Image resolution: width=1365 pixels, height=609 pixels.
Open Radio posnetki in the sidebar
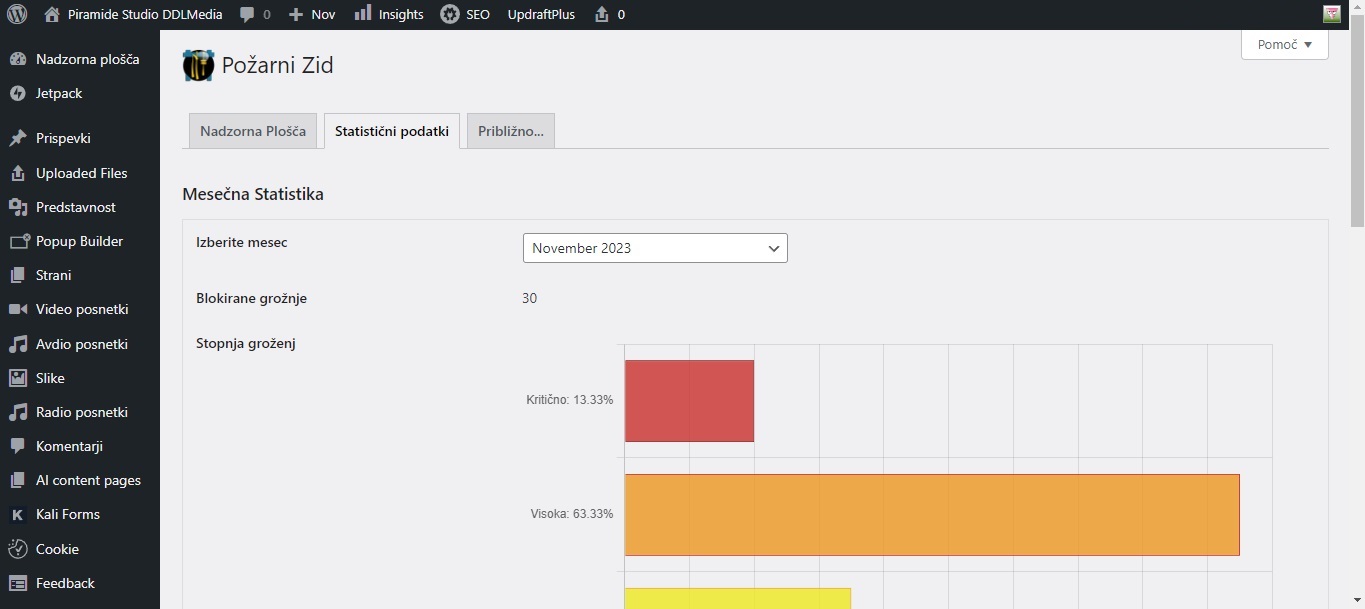click(80, 412)
